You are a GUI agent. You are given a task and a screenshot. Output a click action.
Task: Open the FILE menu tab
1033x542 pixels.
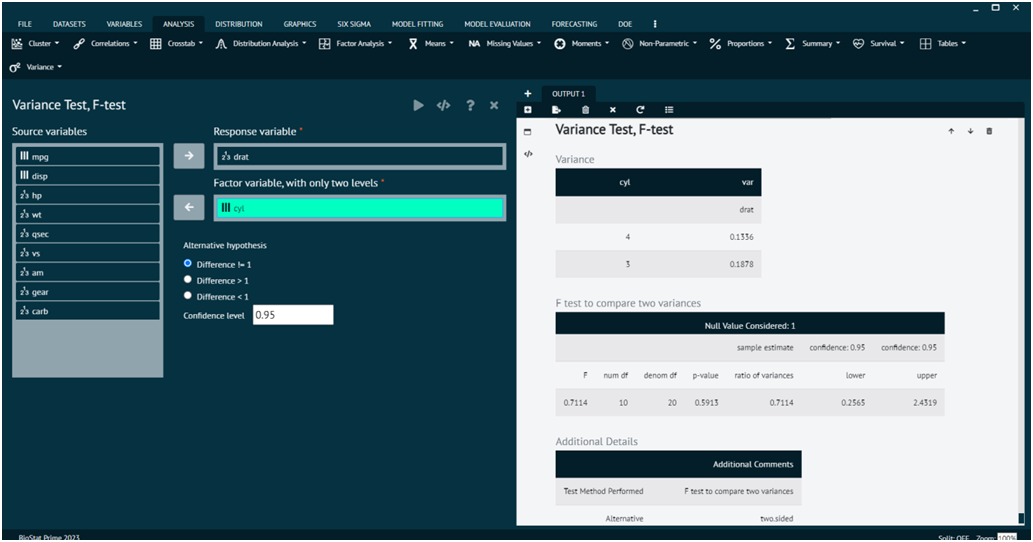point(25,24)
